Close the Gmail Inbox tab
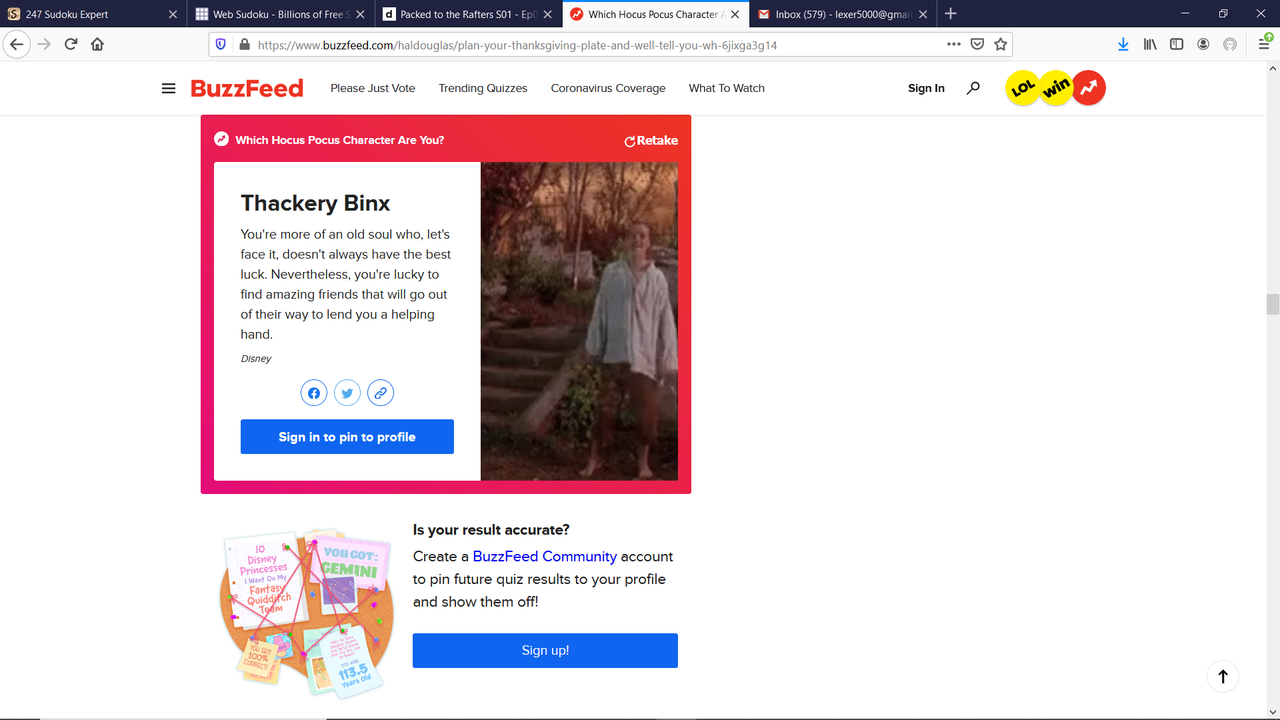Screen dimensions: 1280x720 pyautogui.click(x=922, y=14)
